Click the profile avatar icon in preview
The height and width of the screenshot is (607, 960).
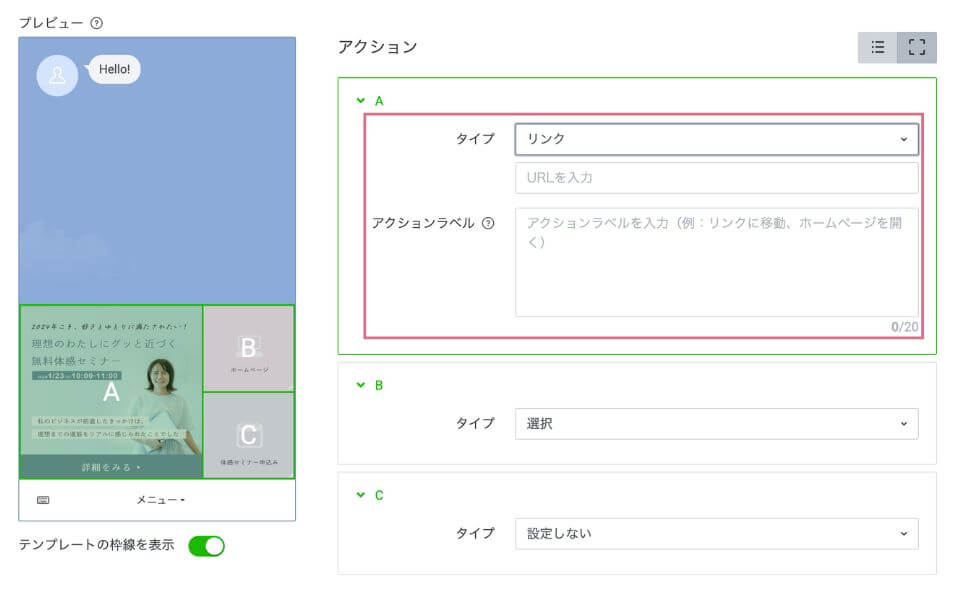[57, 76]
